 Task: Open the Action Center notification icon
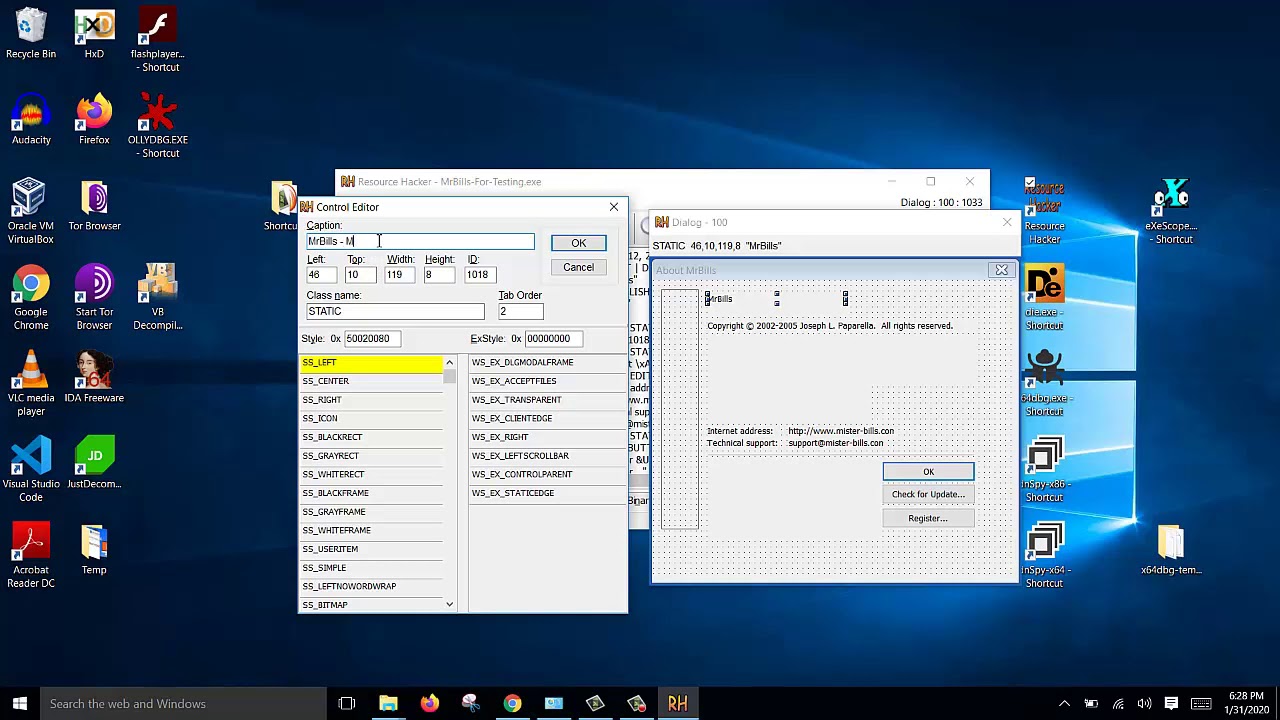1171,703
